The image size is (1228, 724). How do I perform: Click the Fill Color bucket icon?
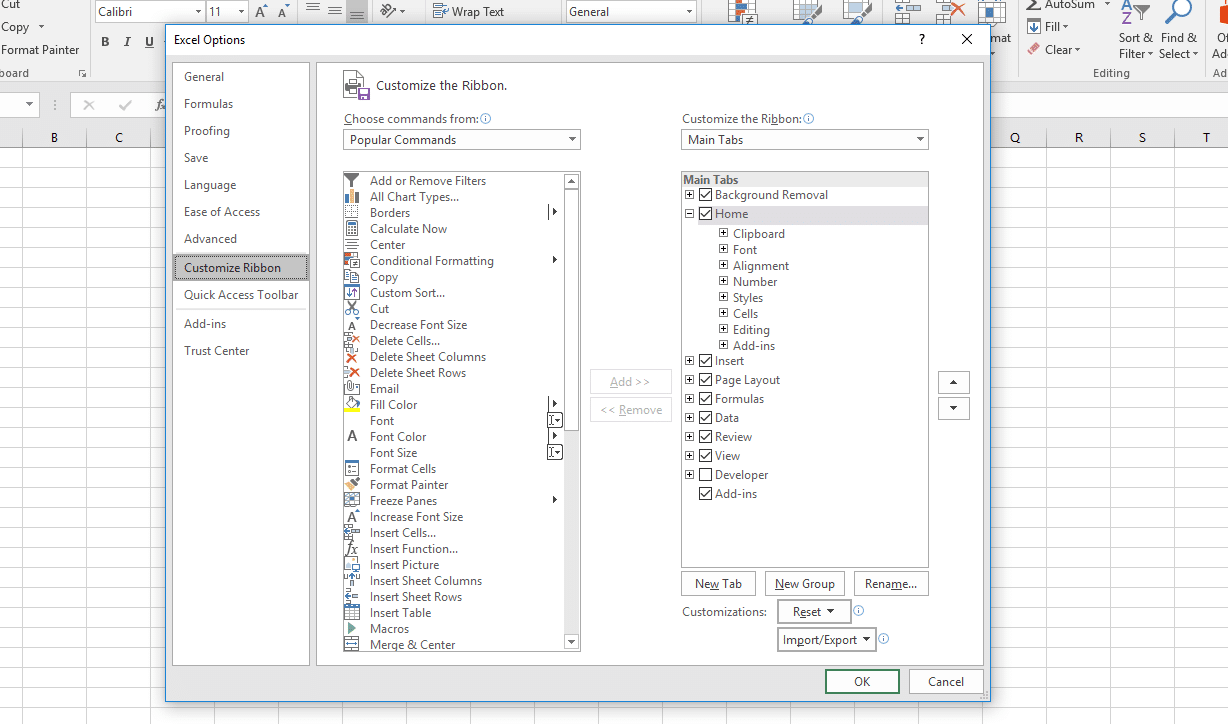click(351, 405)
